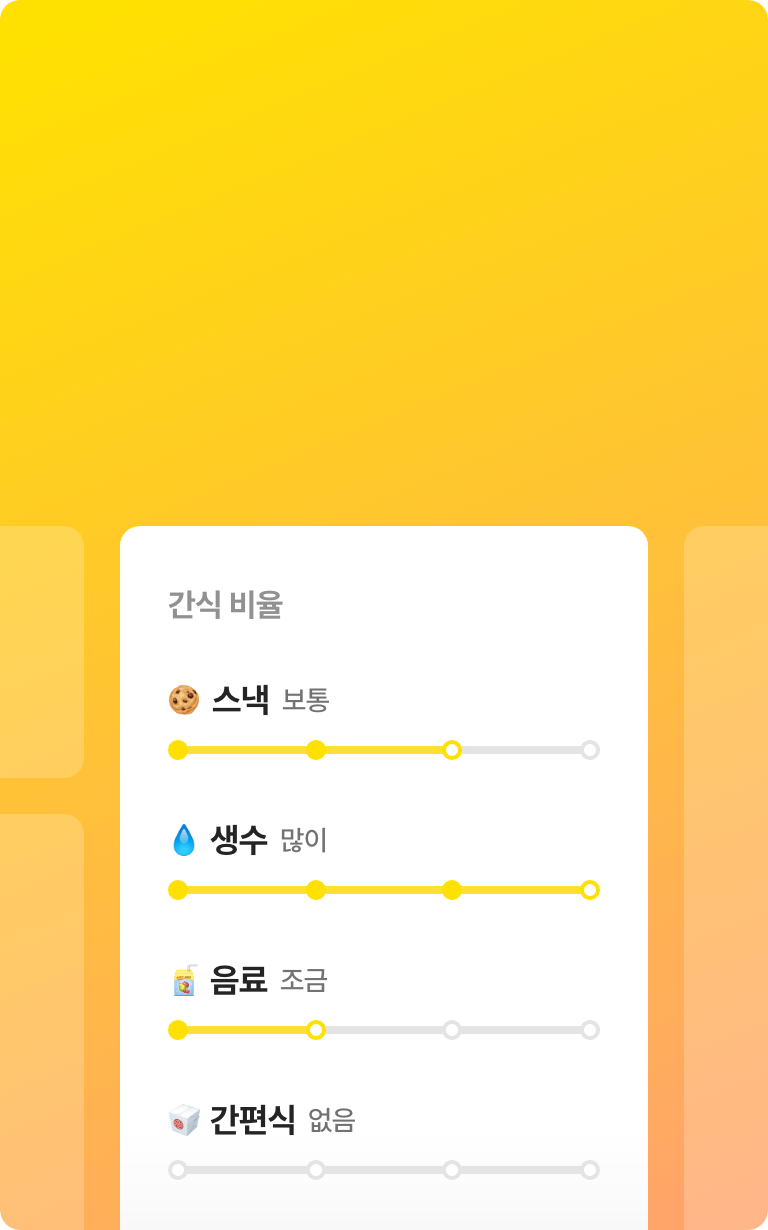
Task: Open the translucent card on the right edge
Action: pos(726,878)
